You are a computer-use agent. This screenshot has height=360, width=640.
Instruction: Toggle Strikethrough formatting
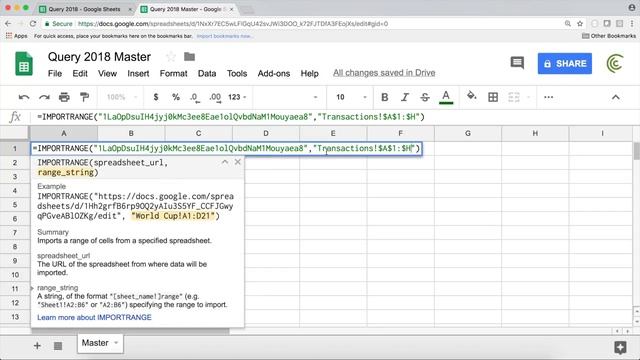(425, 97)
